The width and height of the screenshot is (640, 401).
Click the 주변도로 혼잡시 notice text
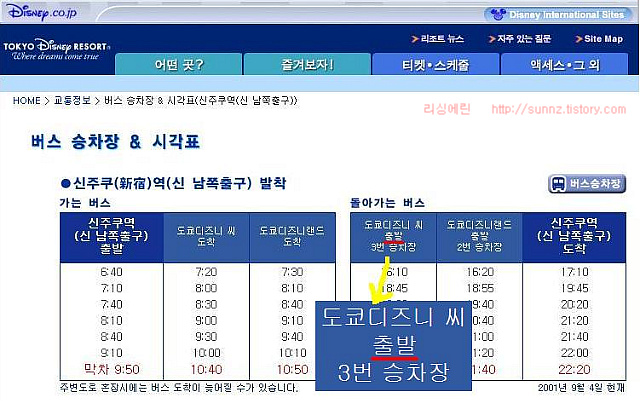point(179,388)
